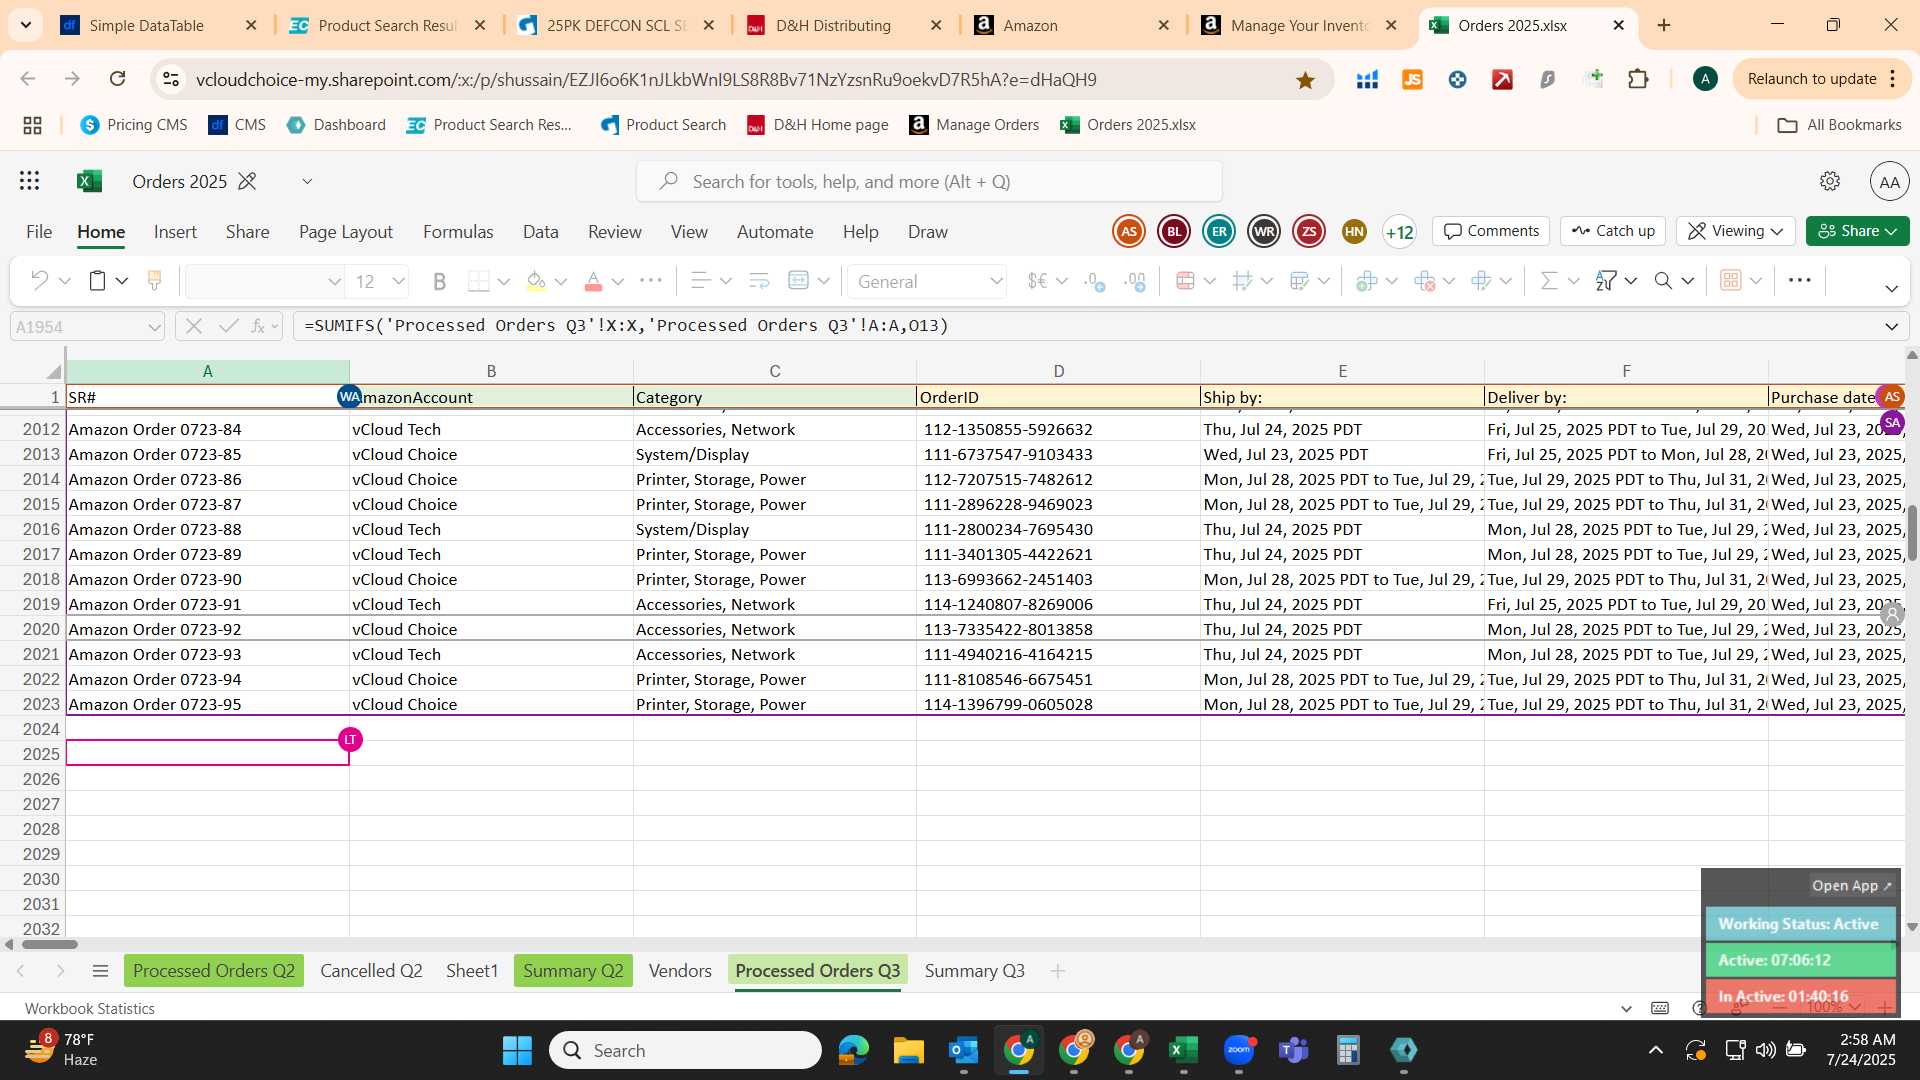Toggle bold formatting
This screenshot has height=1080, width=1920.
(x=439, y=281)
